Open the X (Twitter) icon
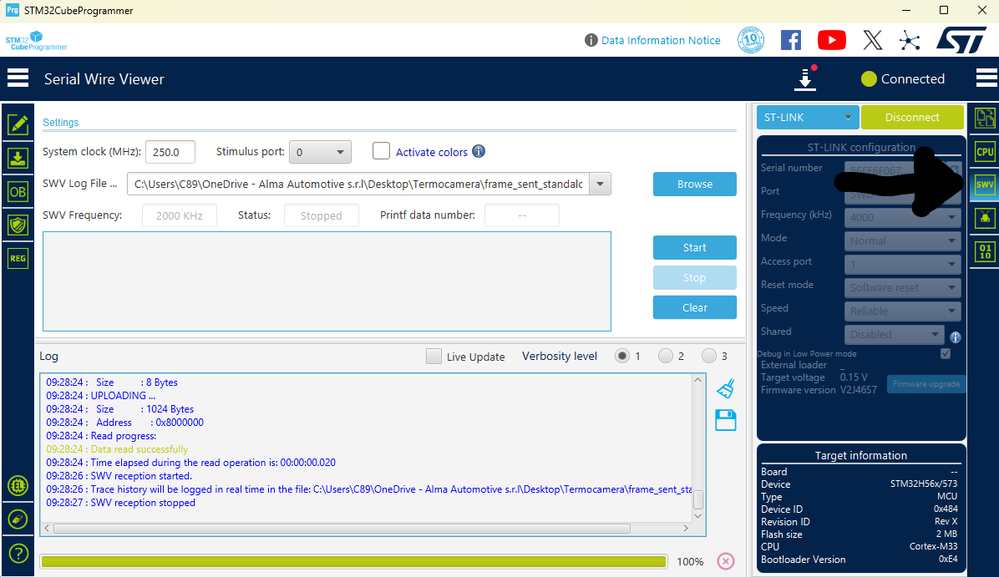The image size is (999, 577). (873, 40)
